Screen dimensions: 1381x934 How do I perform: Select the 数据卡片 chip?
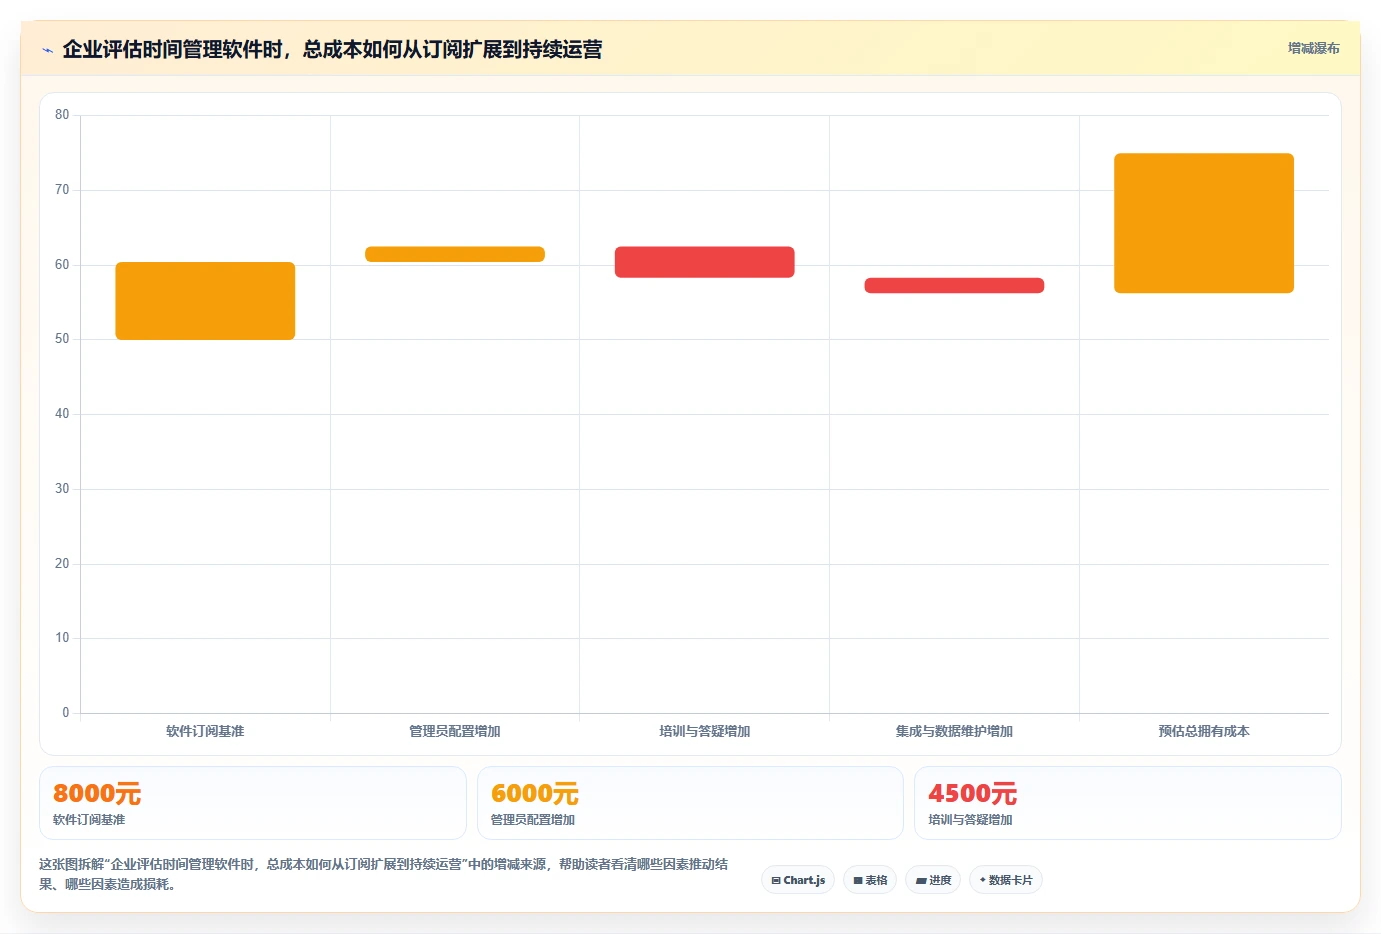click(1006, 880)
